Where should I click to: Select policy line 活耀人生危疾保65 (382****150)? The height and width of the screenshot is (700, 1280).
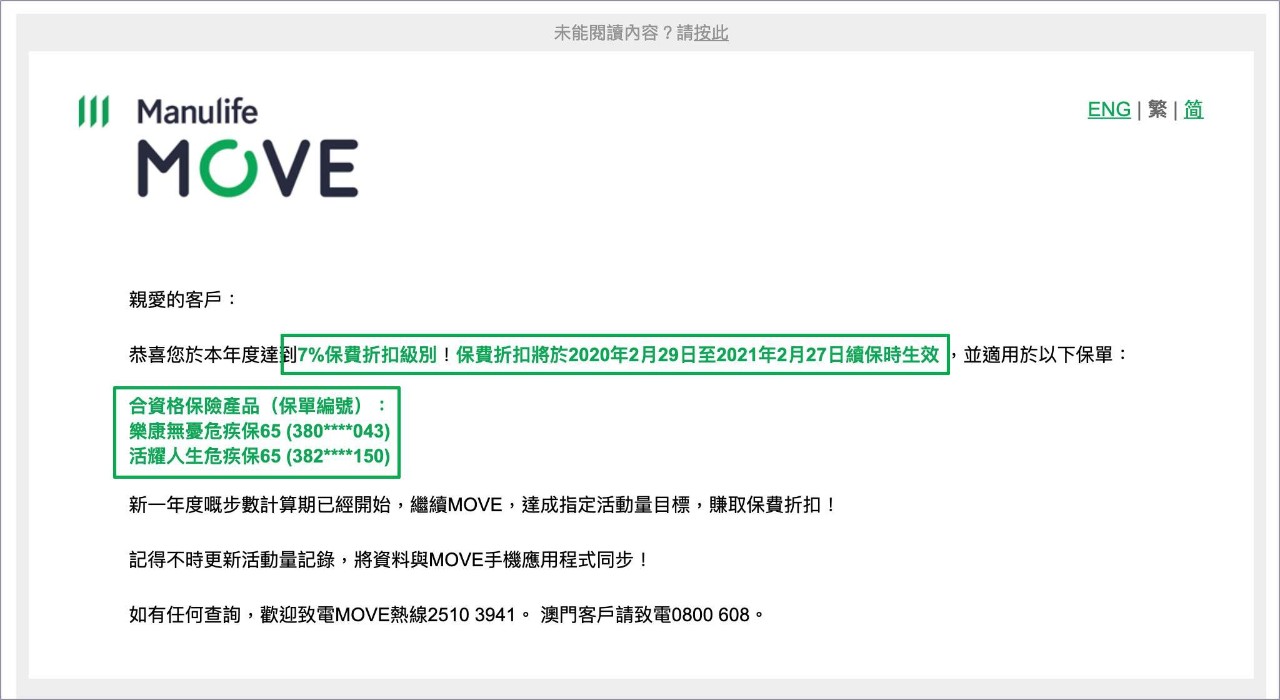click(x=259, y=458)
